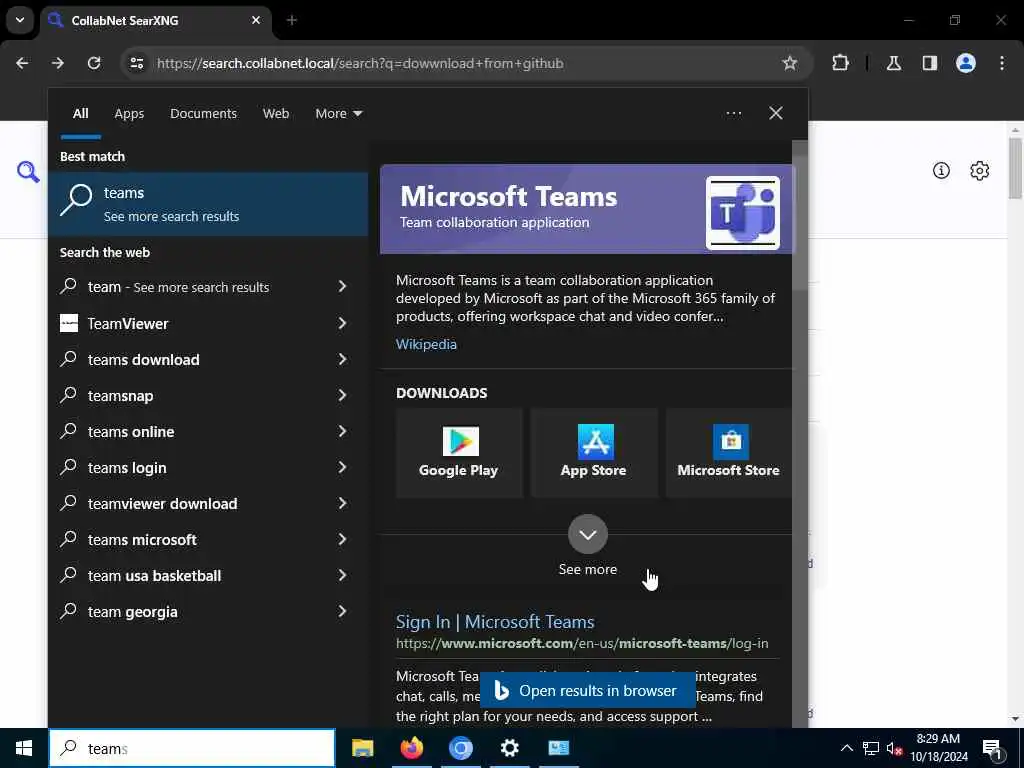Image resolution: width=1024 pixels, height=768 pixels.
Task: View site information in address bar
Action: click(136, 63)
